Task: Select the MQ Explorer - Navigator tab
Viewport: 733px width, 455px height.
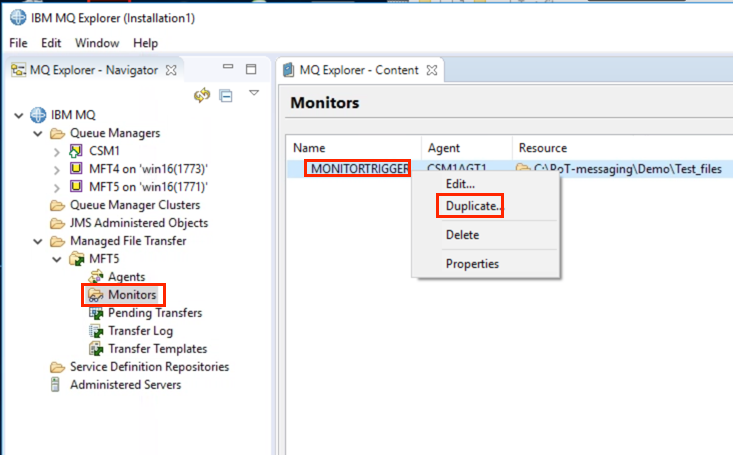Action: pyautogui.click(x=93, y=70)
